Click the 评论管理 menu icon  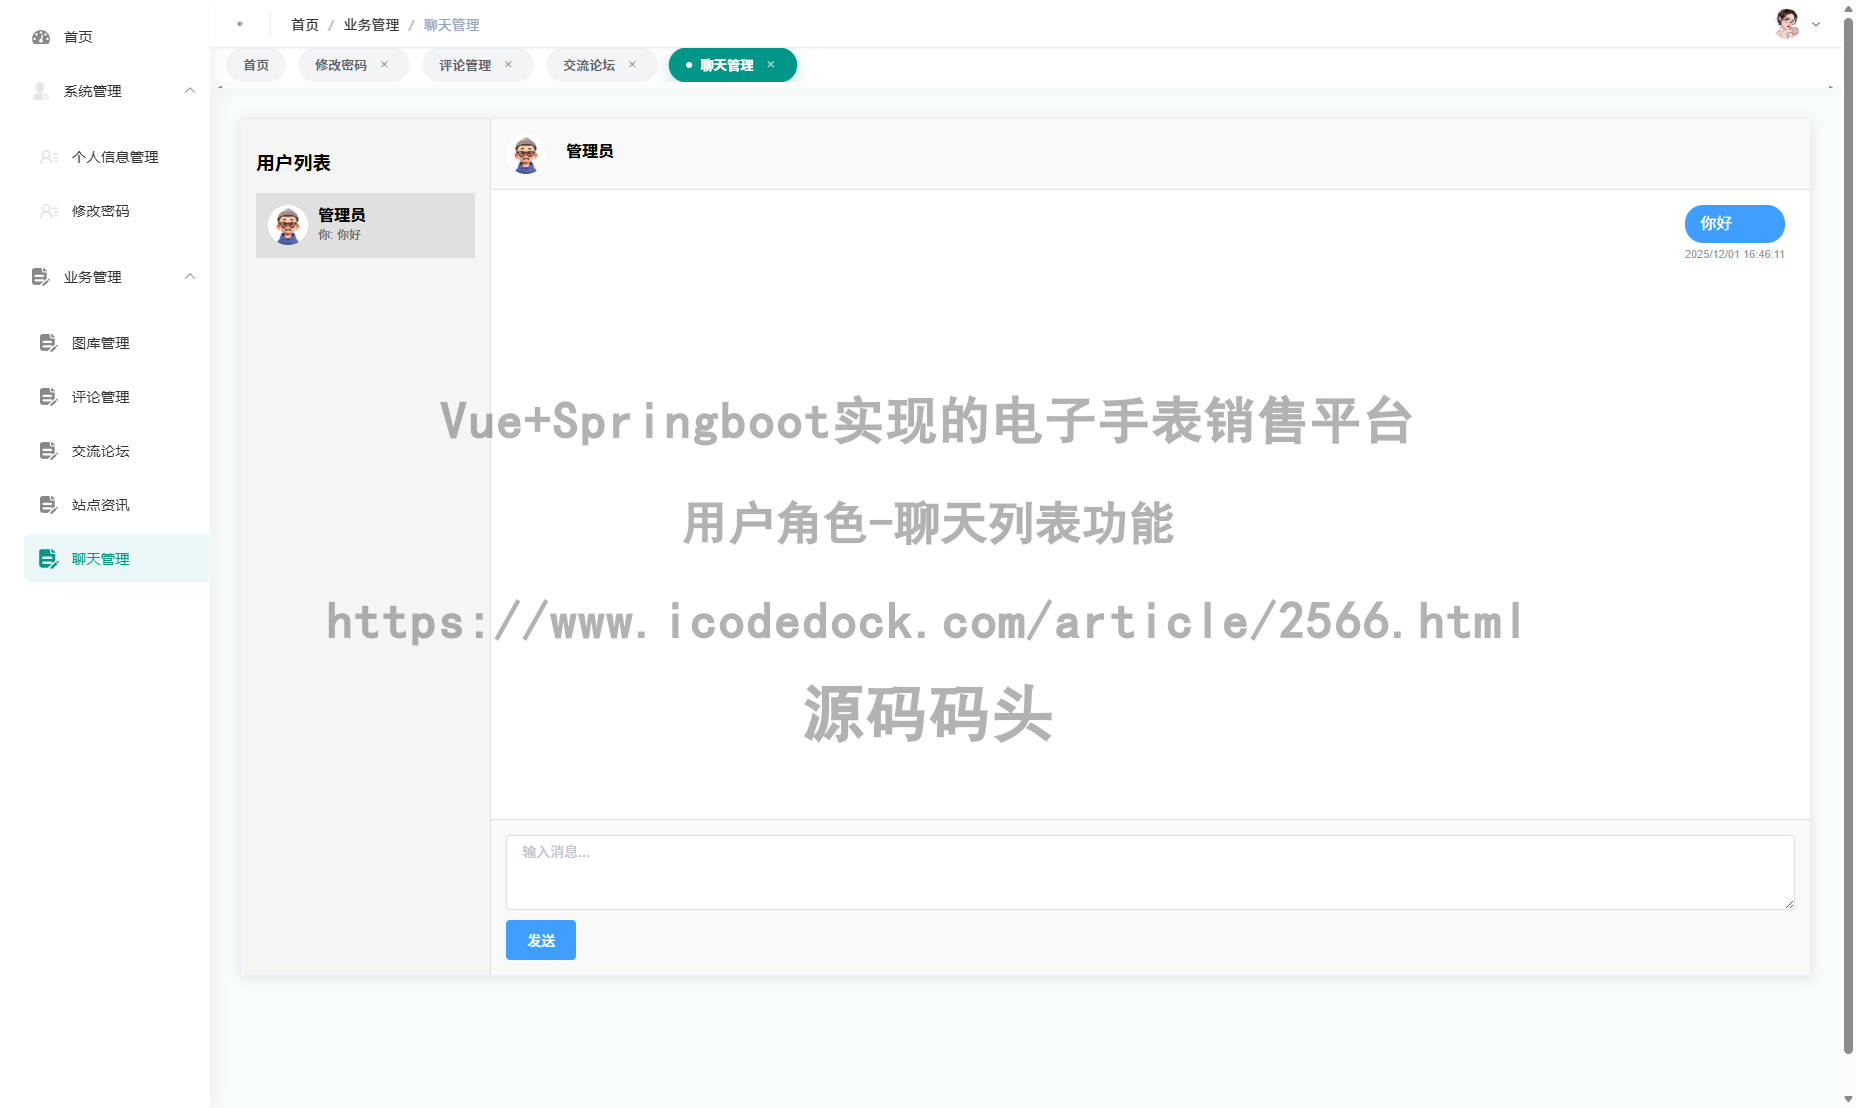pos(48,397)
